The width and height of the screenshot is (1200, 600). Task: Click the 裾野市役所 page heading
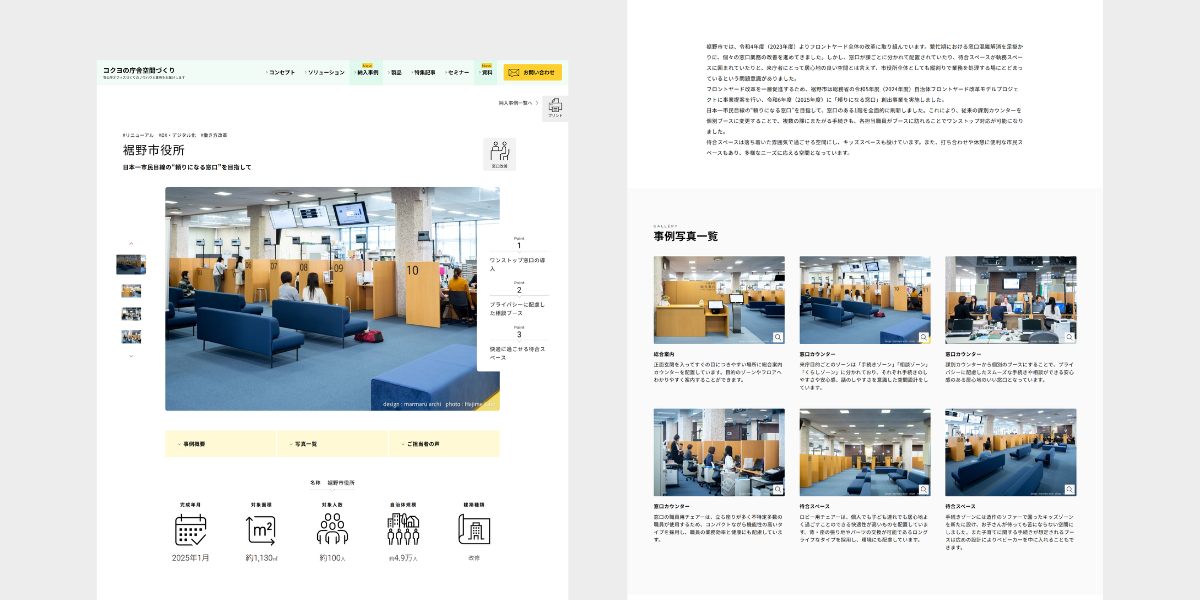click(x=154, y=150)
